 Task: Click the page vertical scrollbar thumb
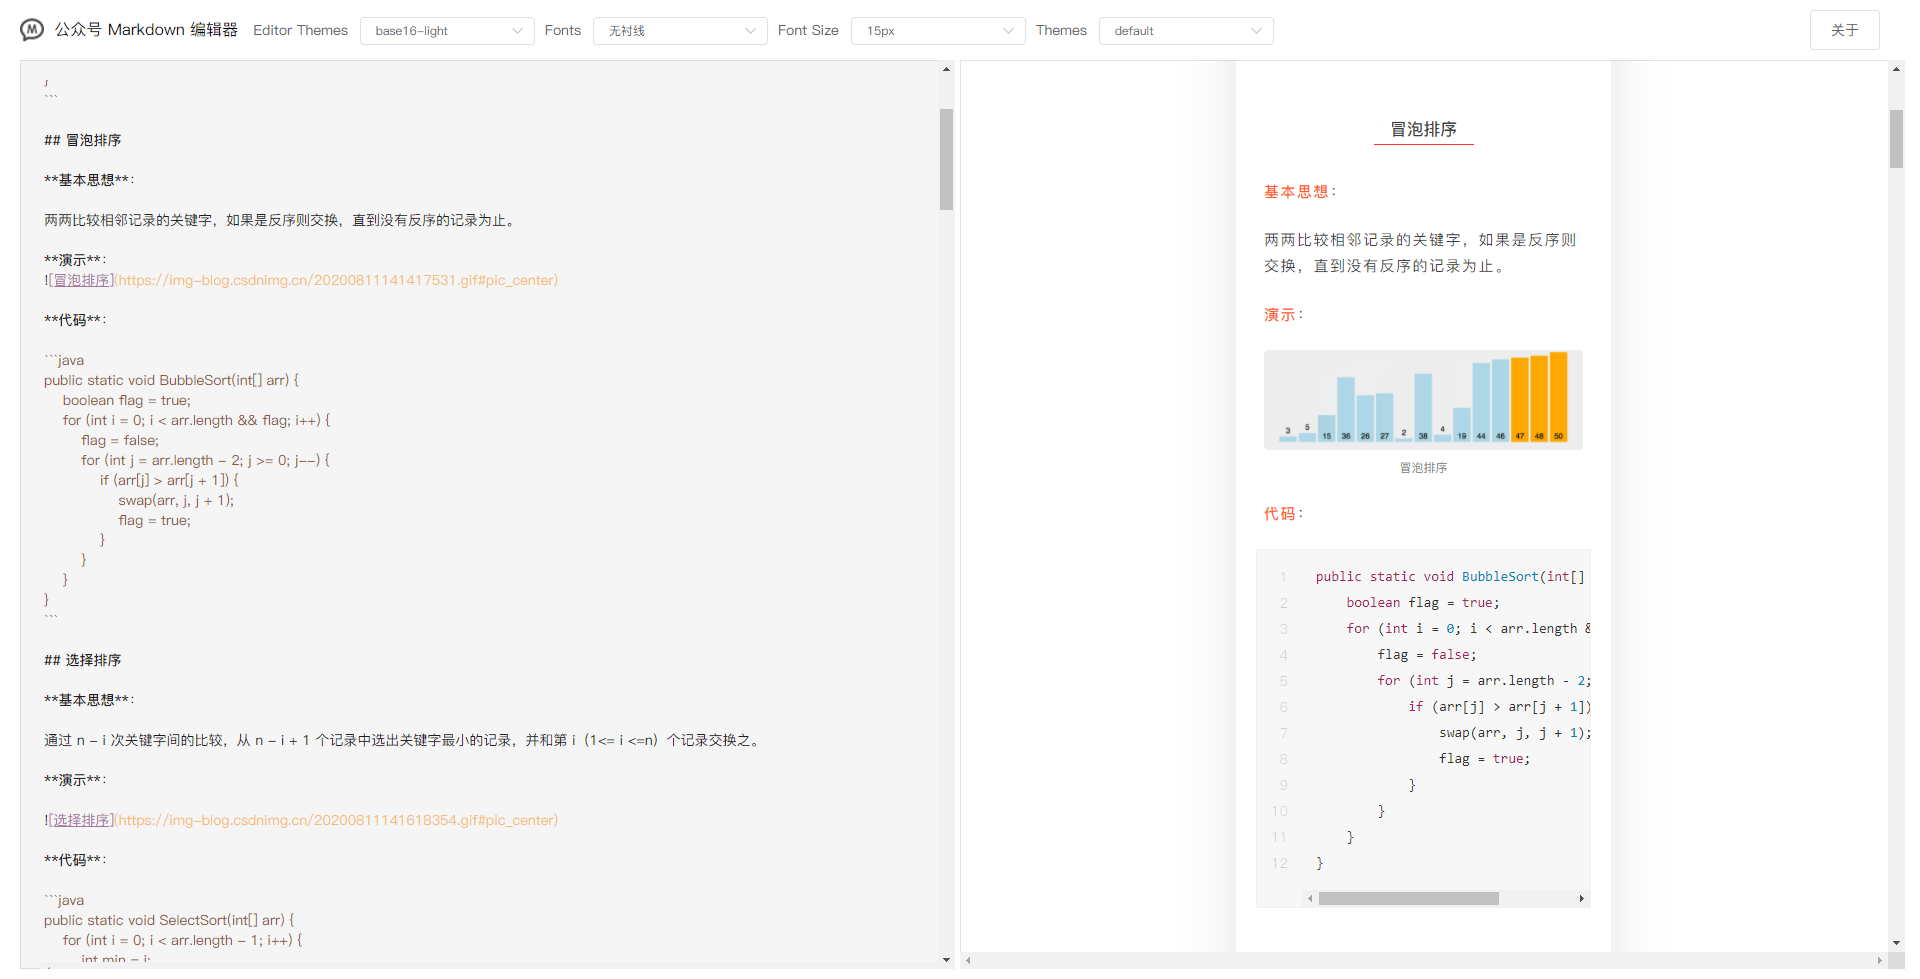click(x=1896, y=139)
